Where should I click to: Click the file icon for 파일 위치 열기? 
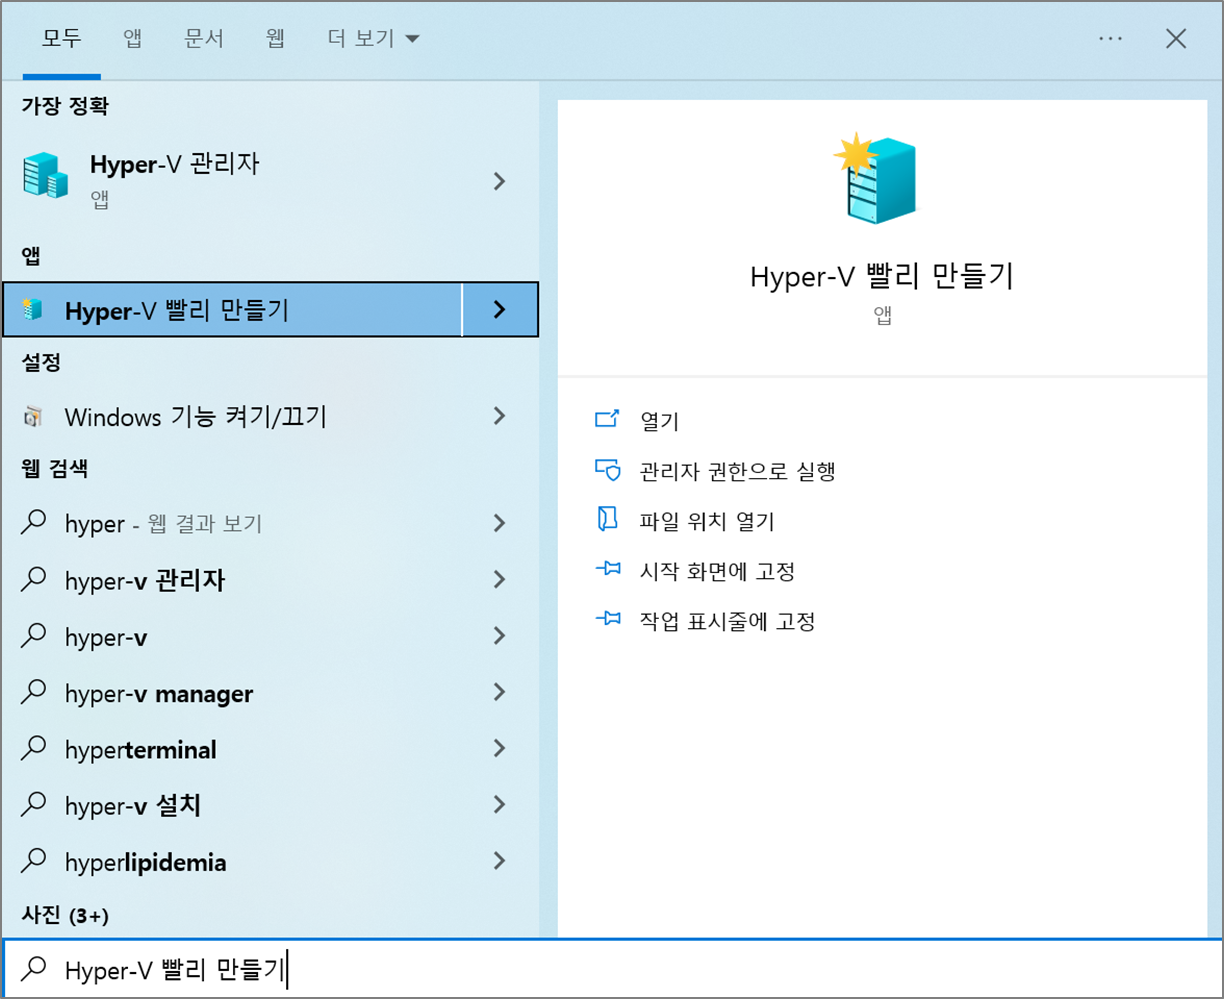click(607, 519)
